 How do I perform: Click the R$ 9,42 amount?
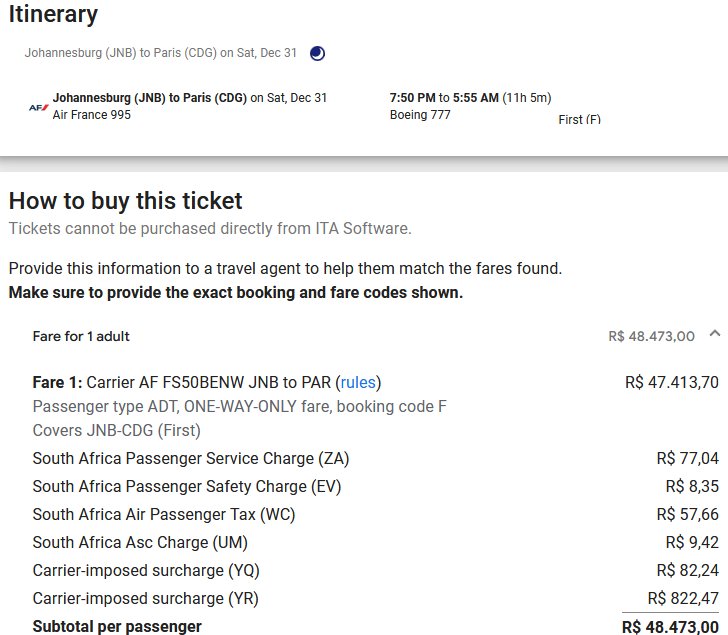coord(692,542)
